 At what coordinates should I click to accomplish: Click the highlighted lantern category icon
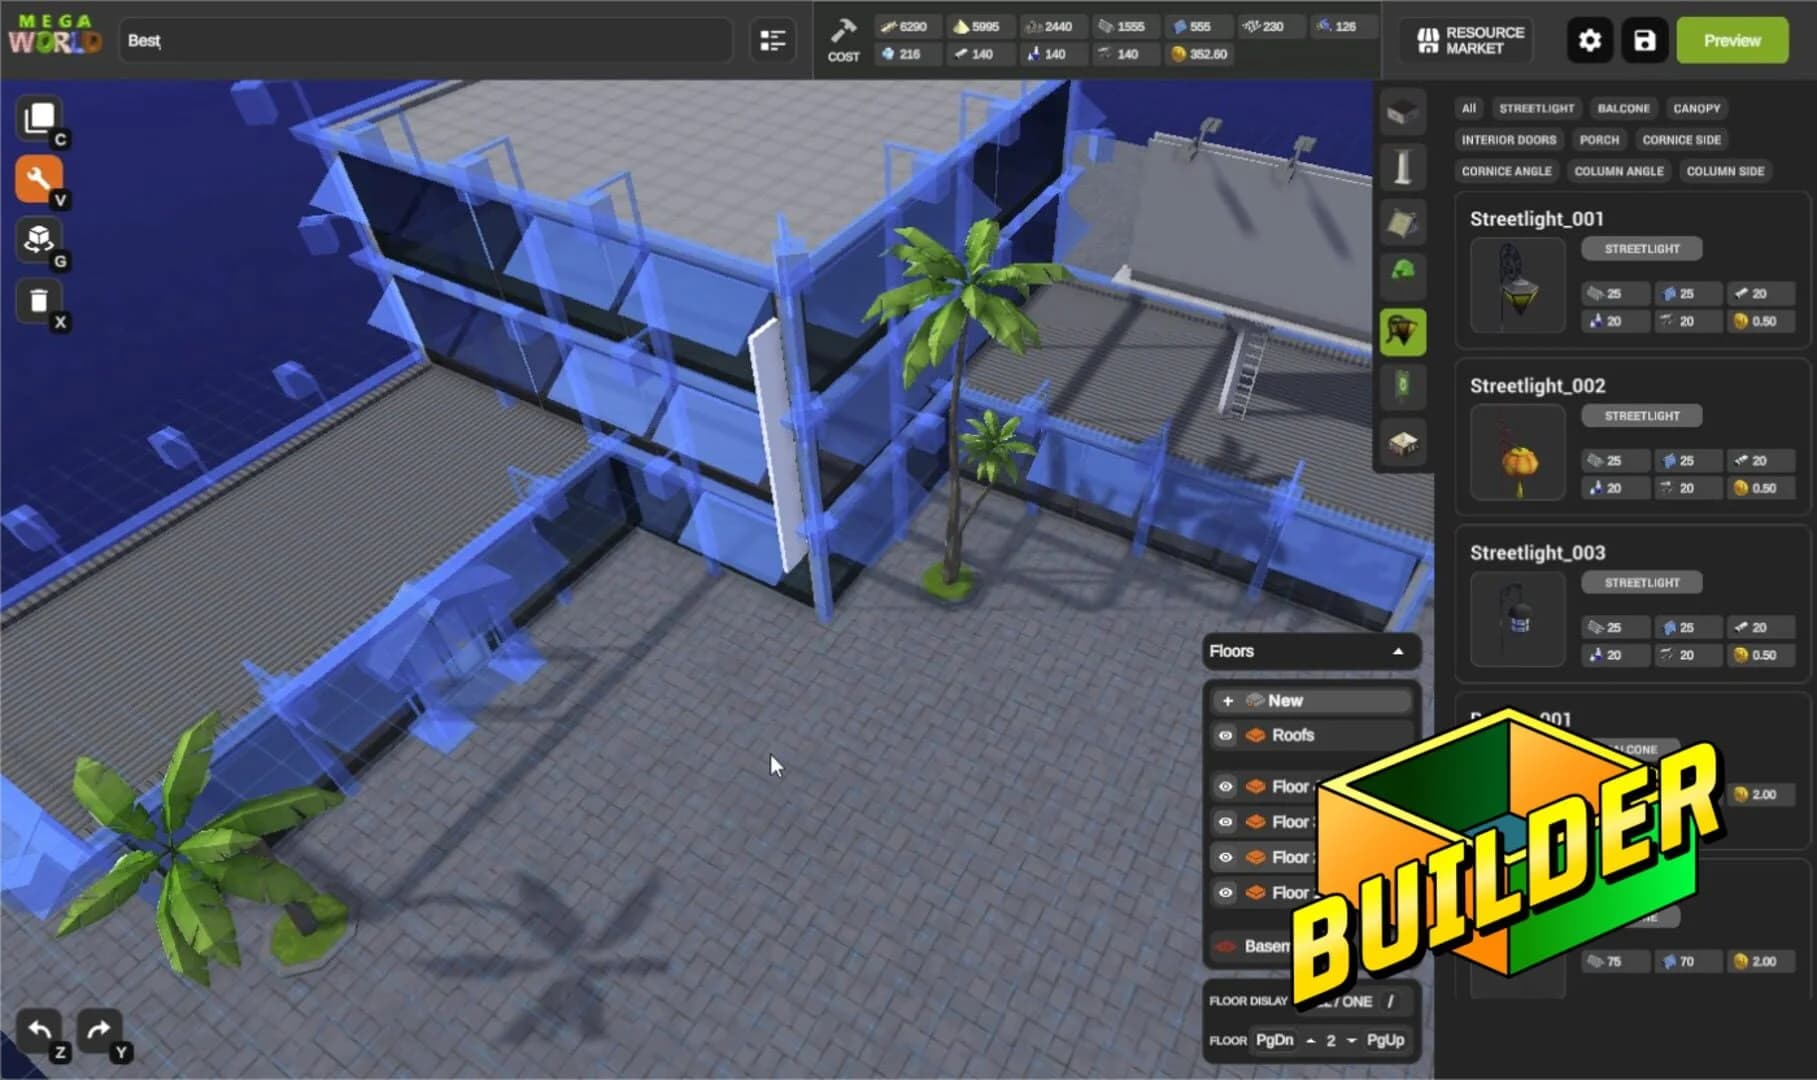[1402, 332]
